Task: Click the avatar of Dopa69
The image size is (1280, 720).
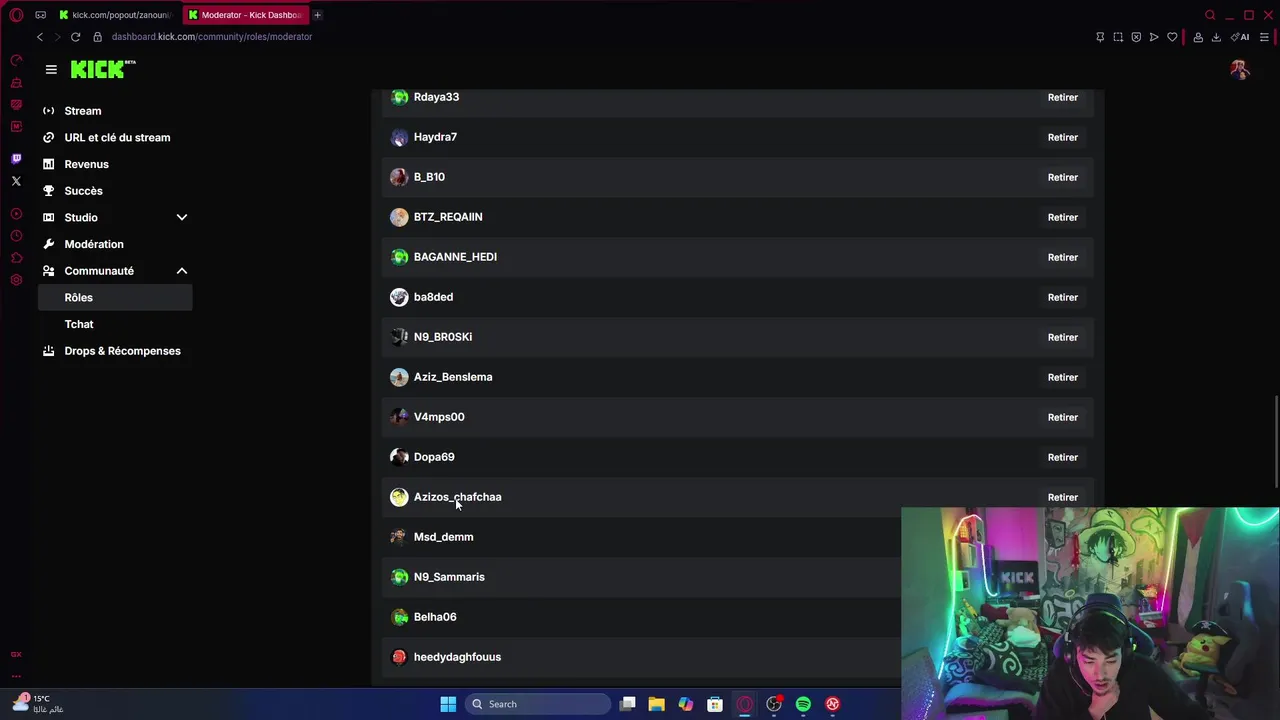Action: 399,457
